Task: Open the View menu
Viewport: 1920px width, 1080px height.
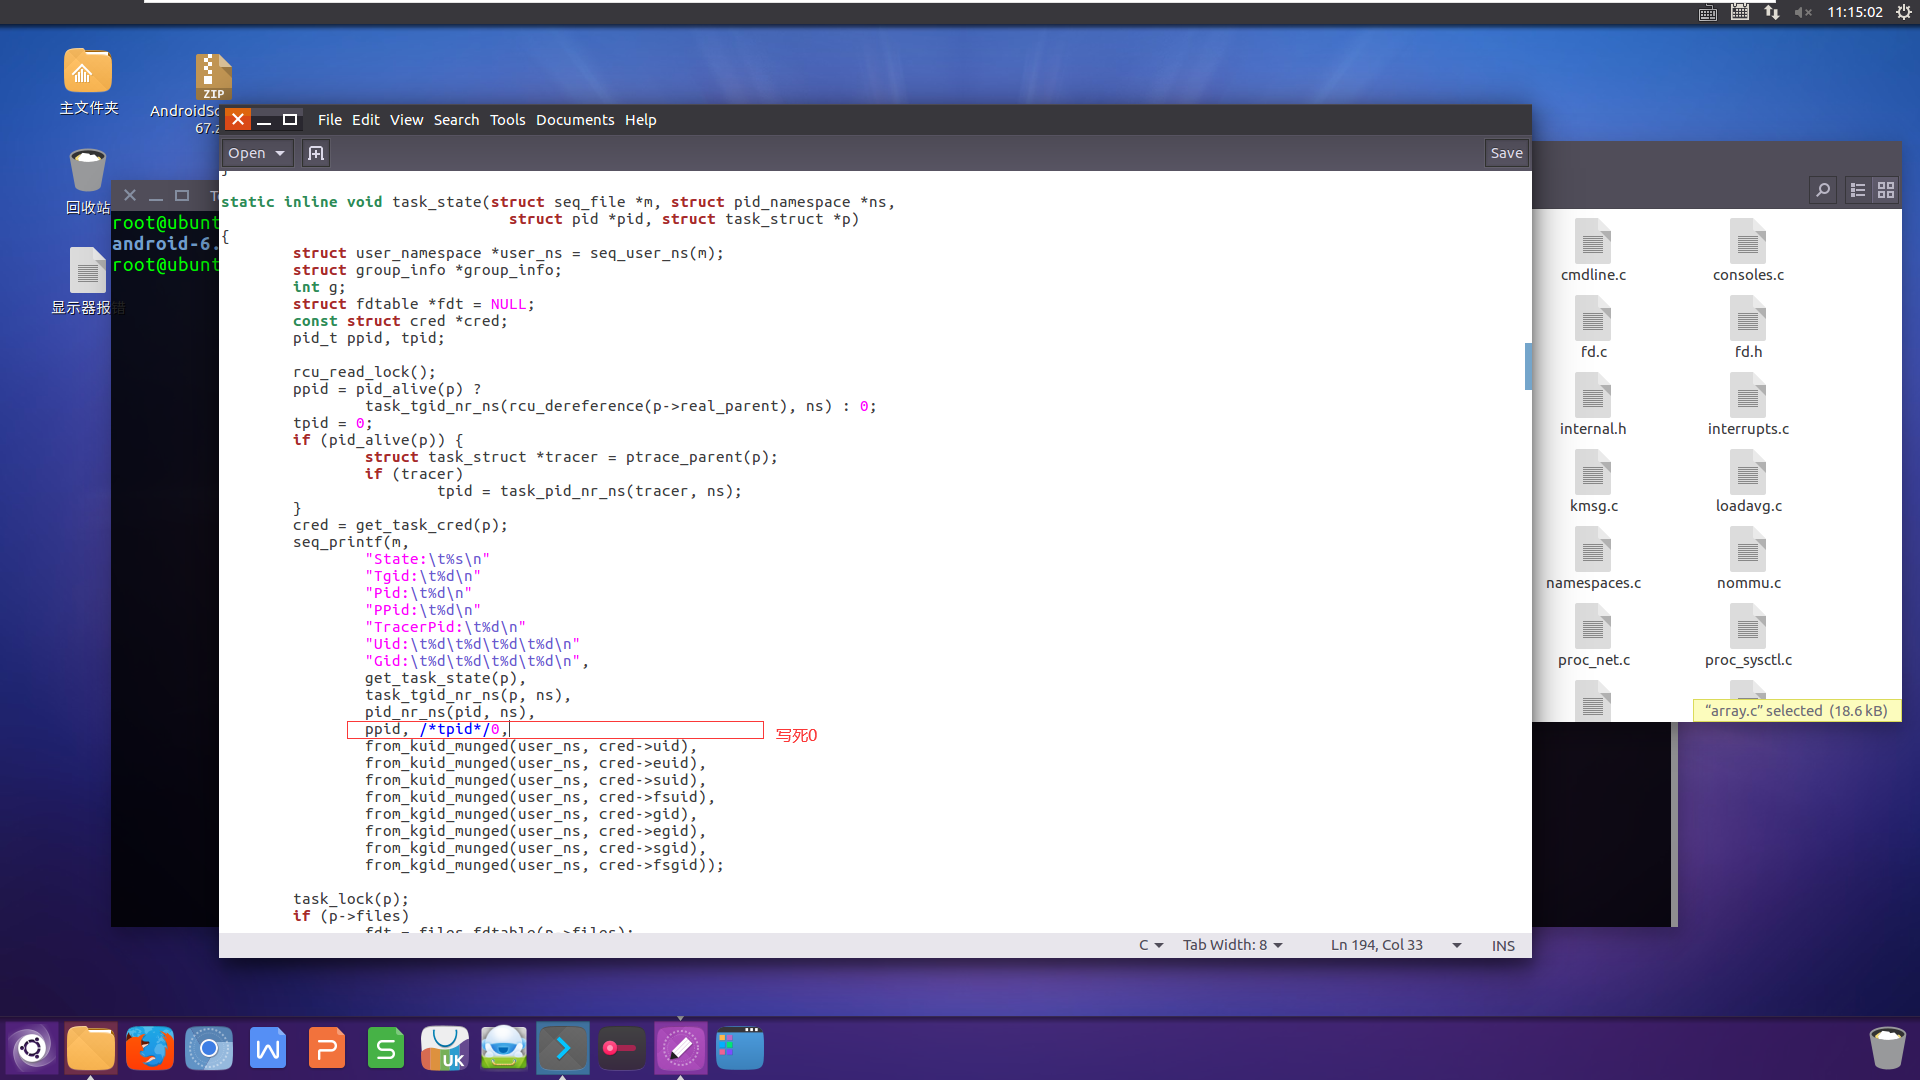Action: click(406, 120)
